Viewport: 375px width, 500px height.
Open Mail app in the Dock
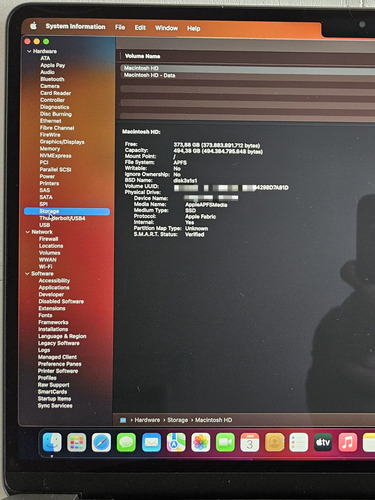coord(151,442)
